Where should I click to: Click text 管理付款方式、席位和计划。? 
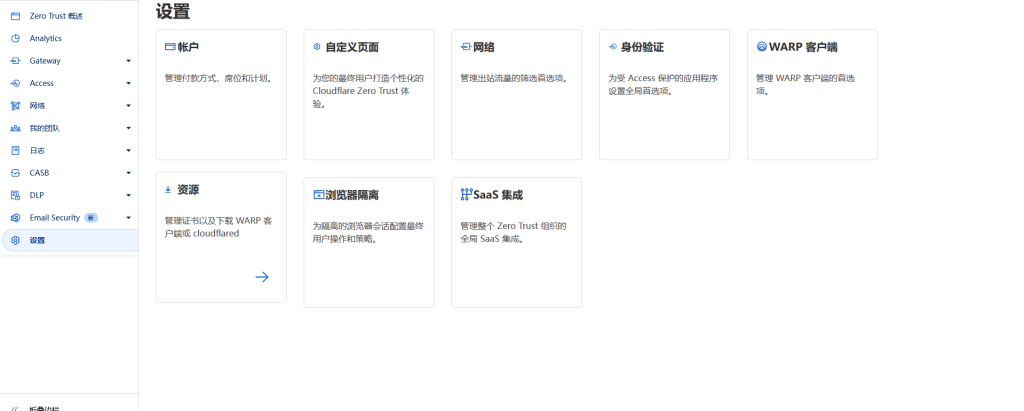(x=218, y=78)
